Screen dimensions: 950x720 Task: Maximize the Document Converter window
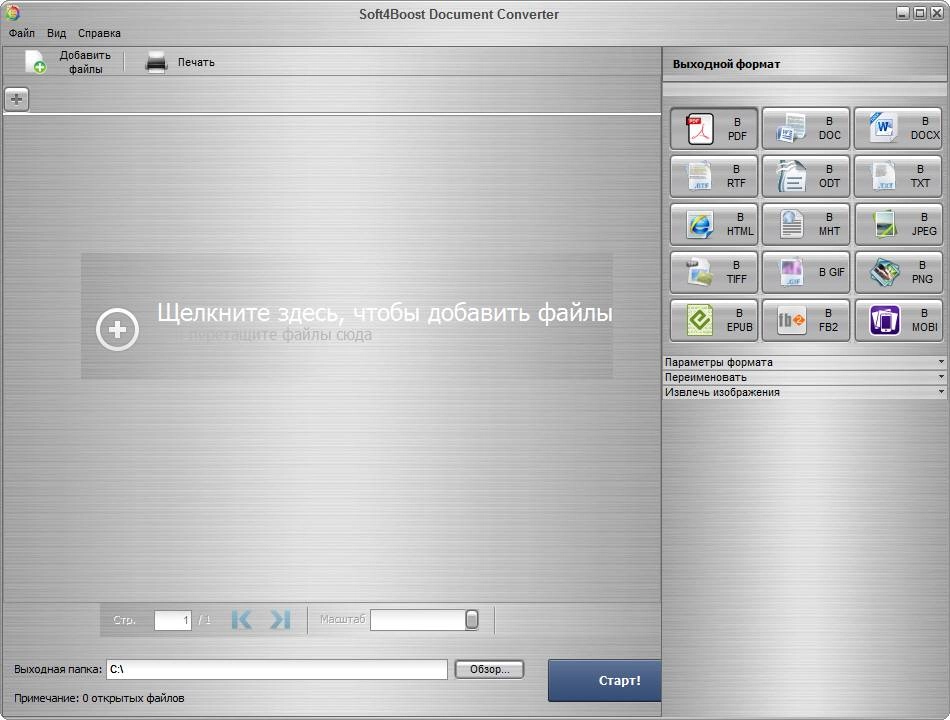click(920, 13)
